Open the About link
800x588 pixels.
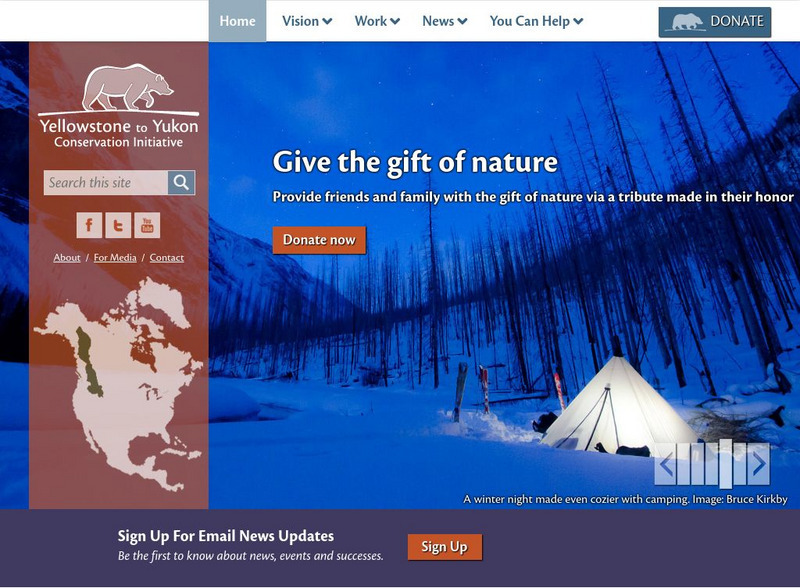tap(67, 258)
